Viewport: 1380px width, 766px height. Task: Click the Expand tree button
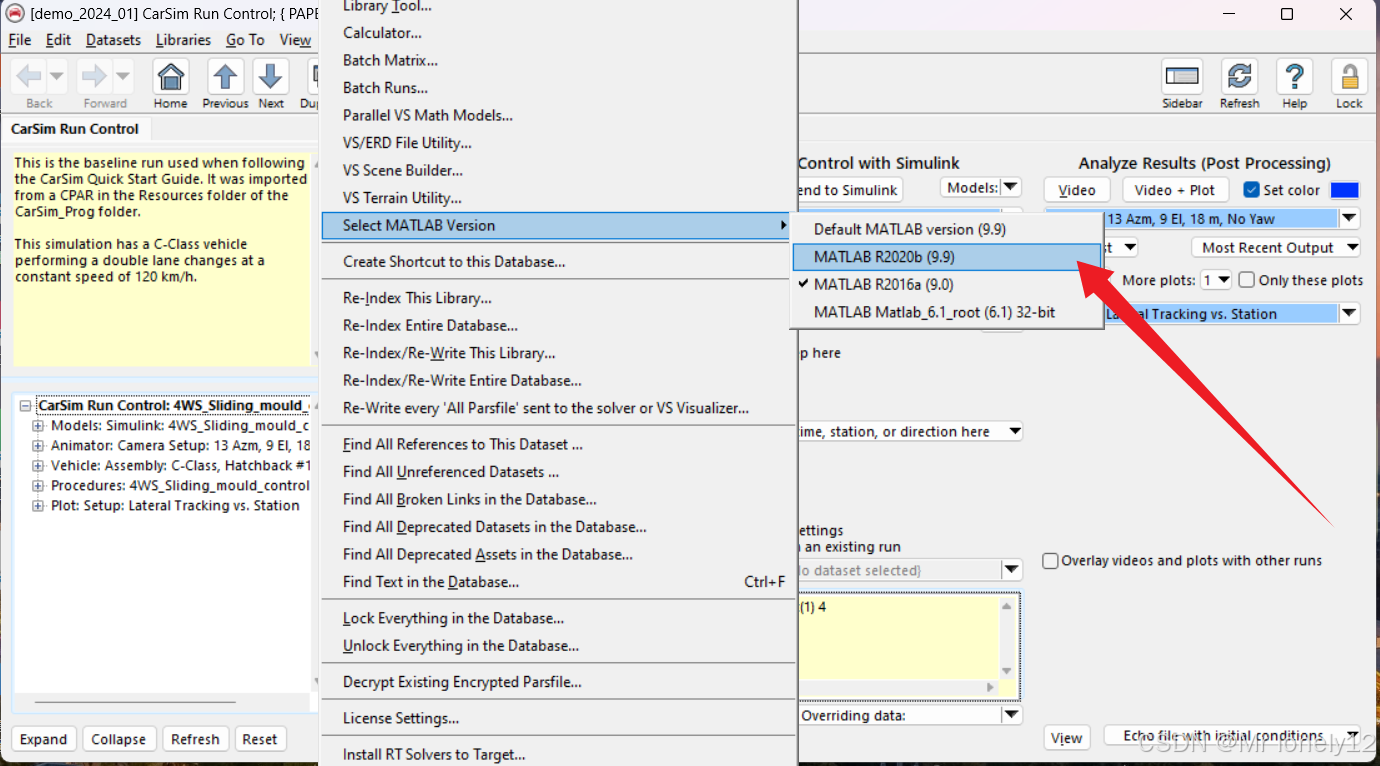pyautogui.click(x=44, y=739)
